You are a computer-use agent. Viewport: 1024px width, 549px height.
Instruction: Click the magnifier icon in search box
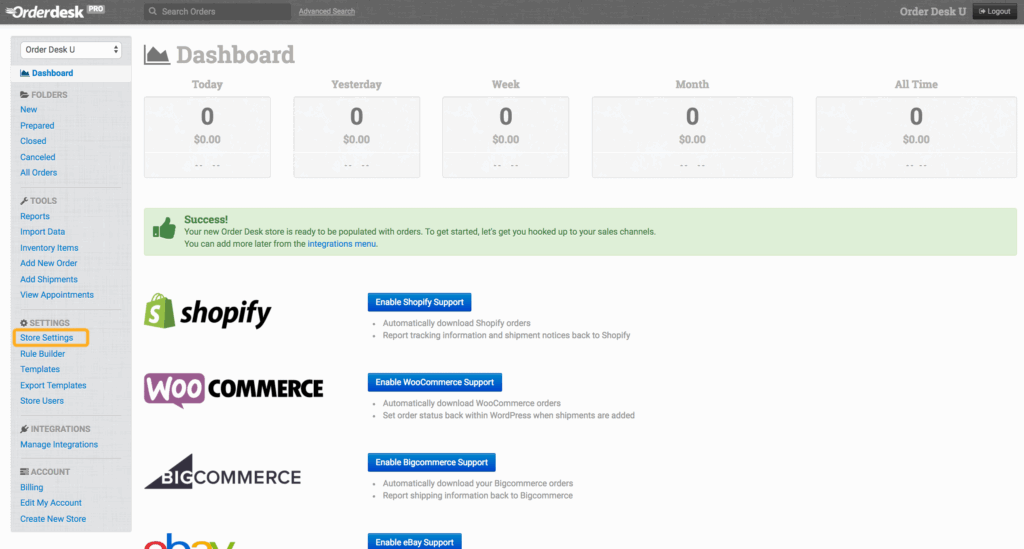(153, 12)
